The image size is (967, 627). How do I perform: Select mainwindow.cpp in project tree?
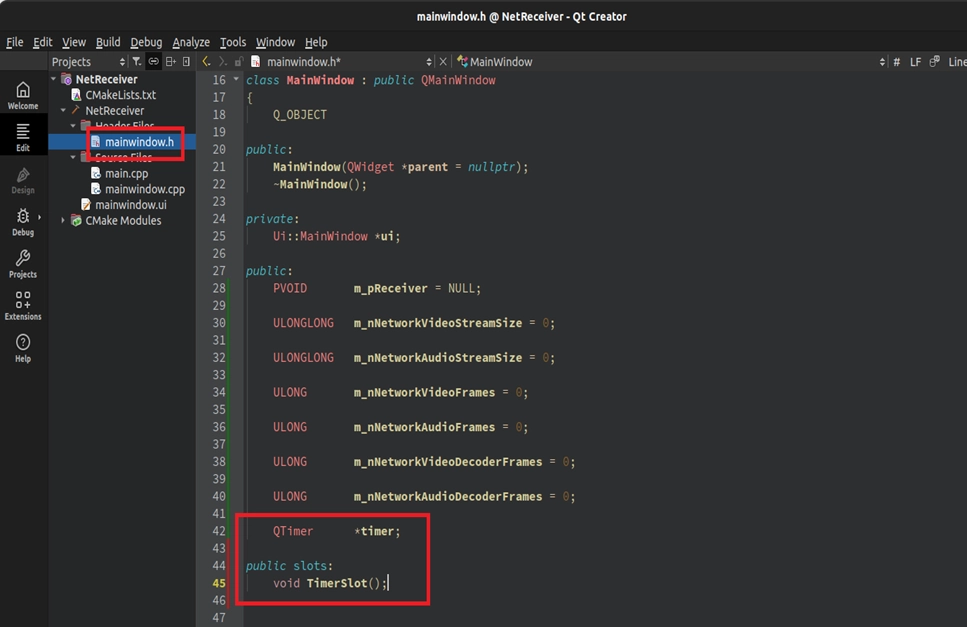(x=145, y=189)
